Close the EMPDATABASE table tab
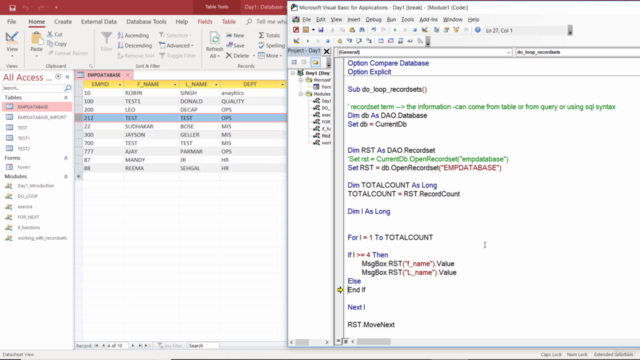The width and height of the screenshot is (640, 360). (128, 75)
